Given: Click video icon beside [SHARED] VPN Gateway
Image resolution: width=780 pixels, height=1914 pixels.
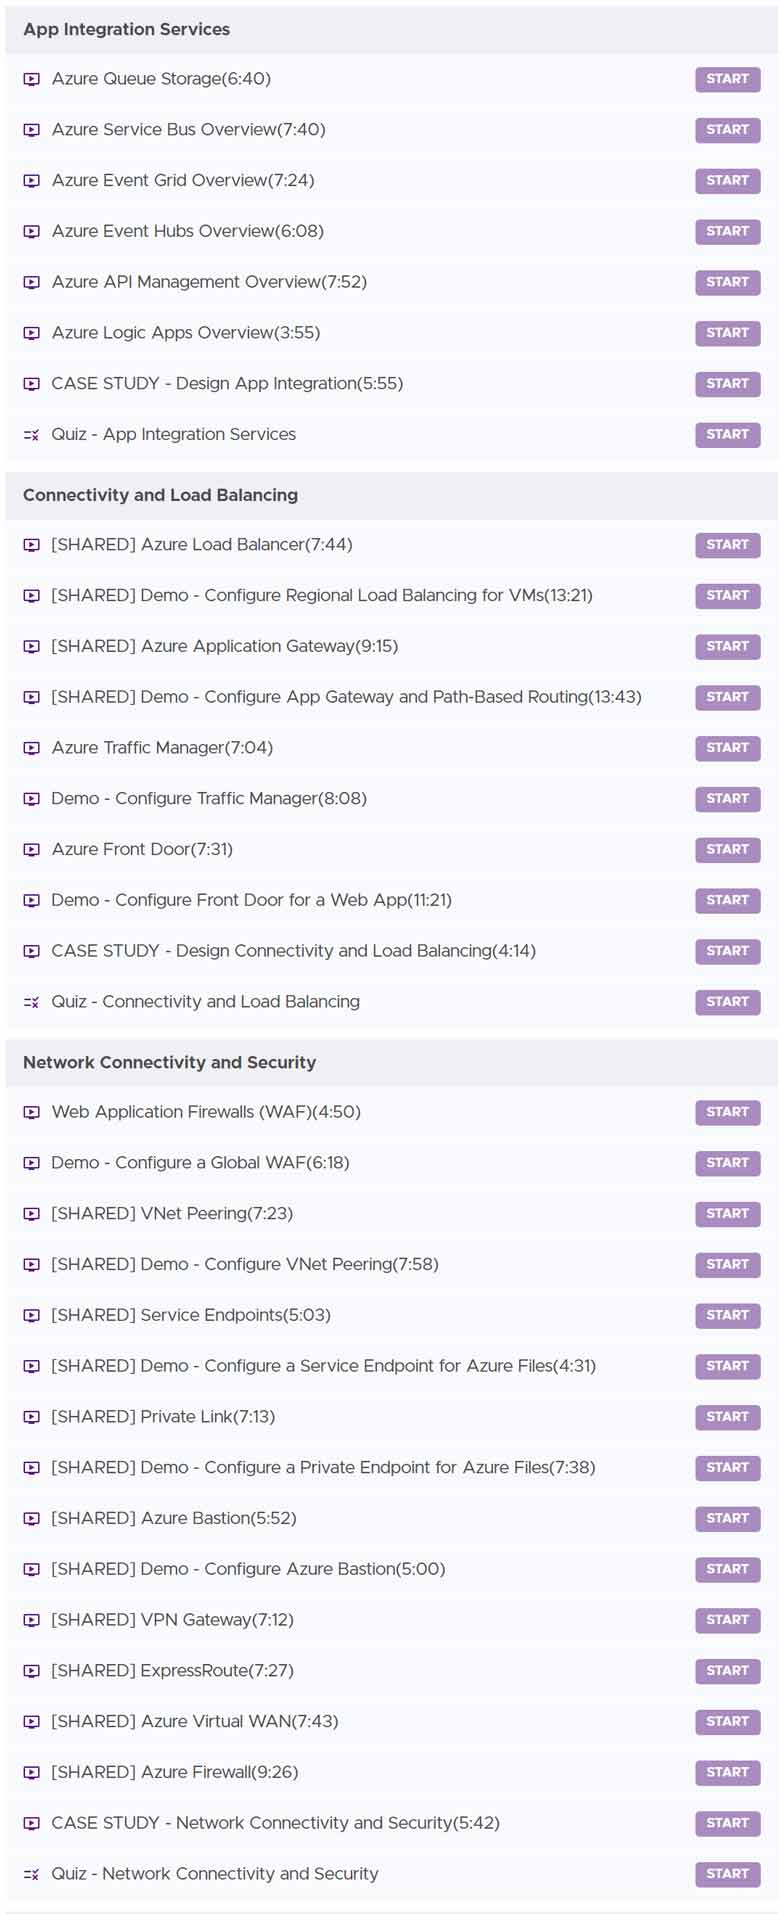Looking at the screenshot, I should tap(32, 1620).
